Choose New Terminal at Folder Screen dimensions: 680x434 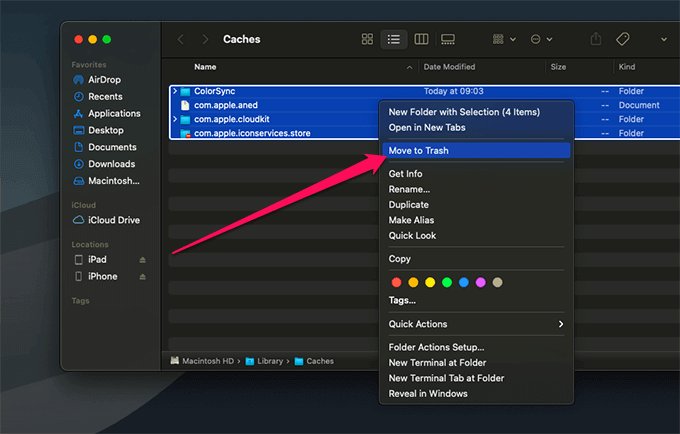[x=476, y=363]
